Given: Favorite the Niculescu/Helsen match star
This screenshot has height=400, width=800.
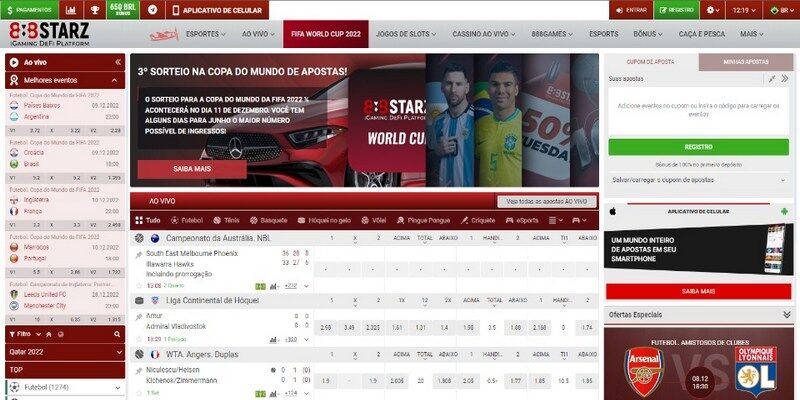Looking at the screenshot, I should click(x=139, y=393).
